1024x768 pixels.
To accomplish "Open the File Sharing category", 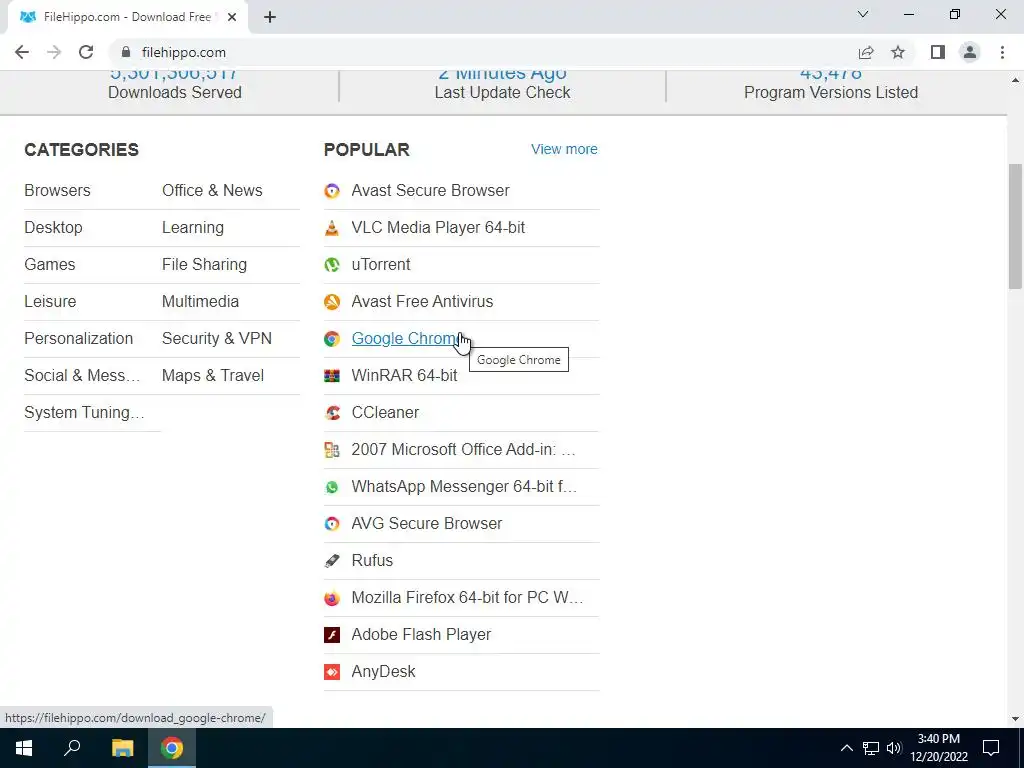I will [x=204, y=264].
